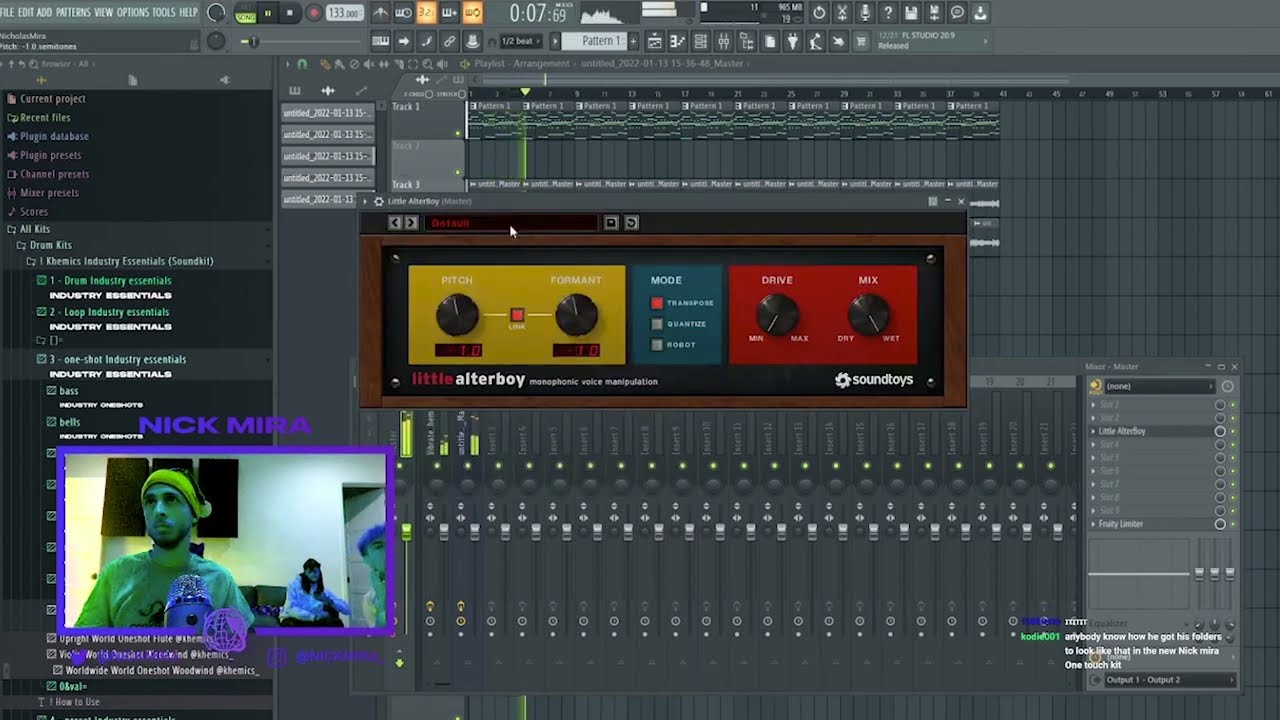Expand the Little AlterBoy slot arrow in mixer
This screenshot has height=720, width=1280.
(x=1093, y=431)
